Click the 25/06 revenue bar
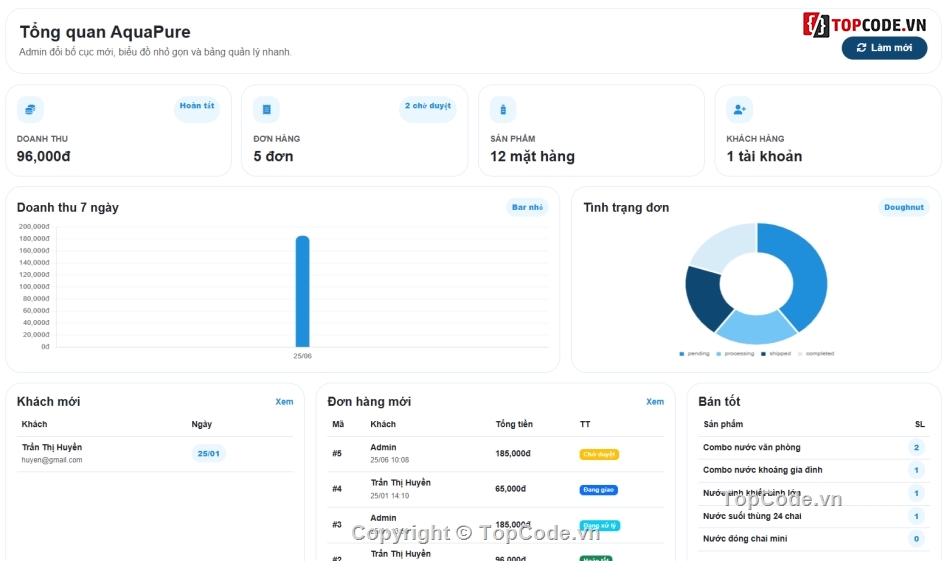Viewport: 950px width, 561px height. (302, 291)
